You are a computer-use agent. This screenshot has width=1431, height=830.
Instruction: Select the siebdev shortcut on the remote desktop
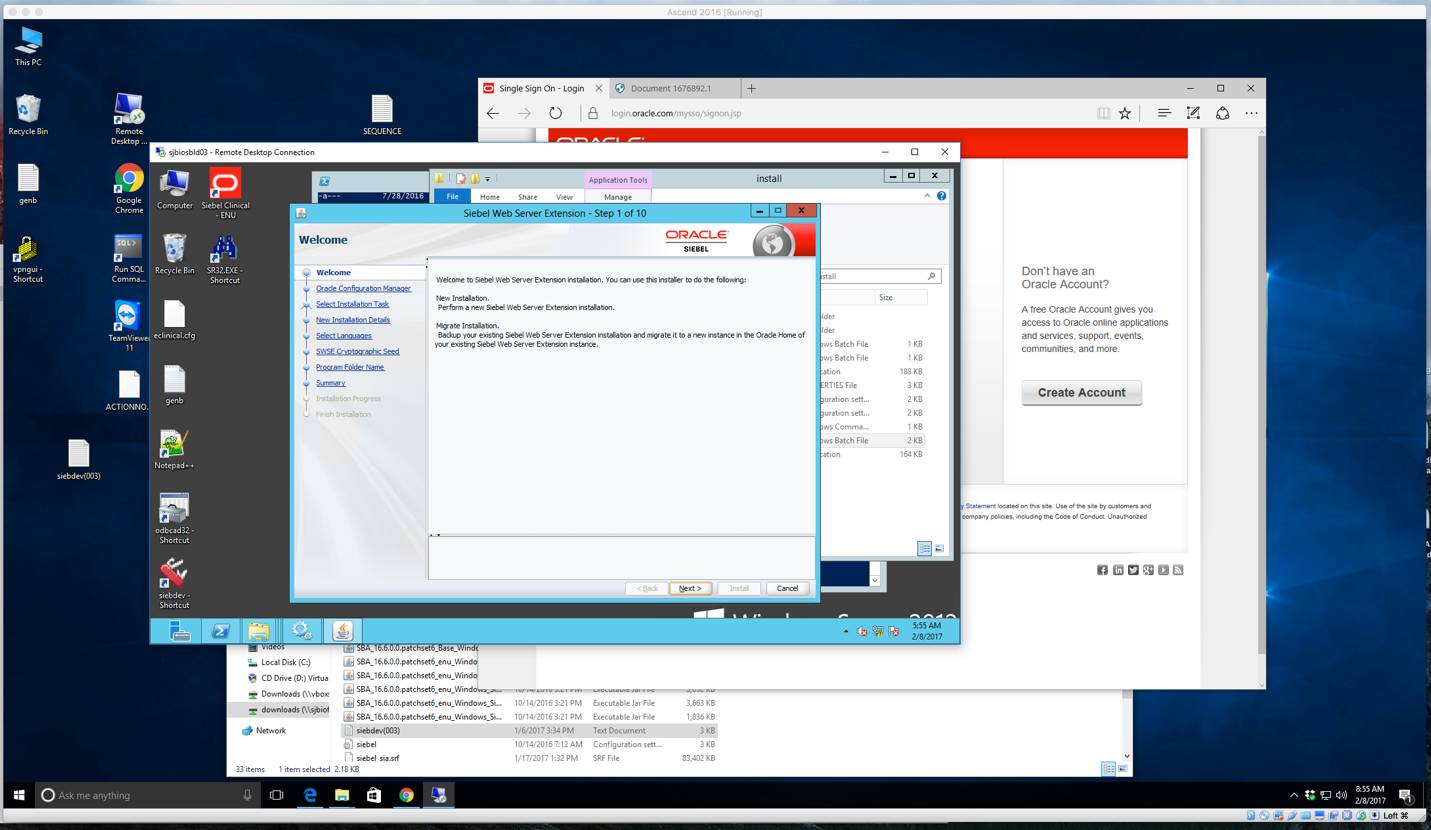pyautogui.click(x=174, y=584)
